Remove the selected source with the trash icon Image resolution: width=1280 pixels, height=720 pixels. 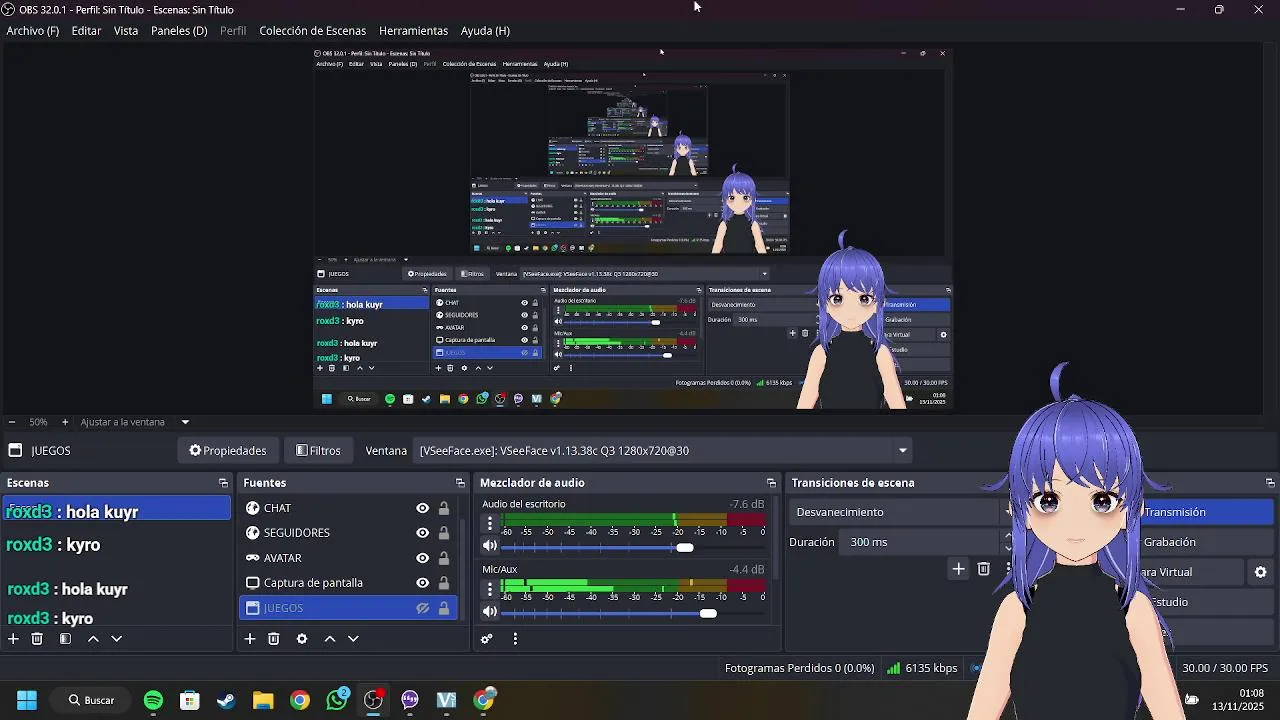(273, 639)
